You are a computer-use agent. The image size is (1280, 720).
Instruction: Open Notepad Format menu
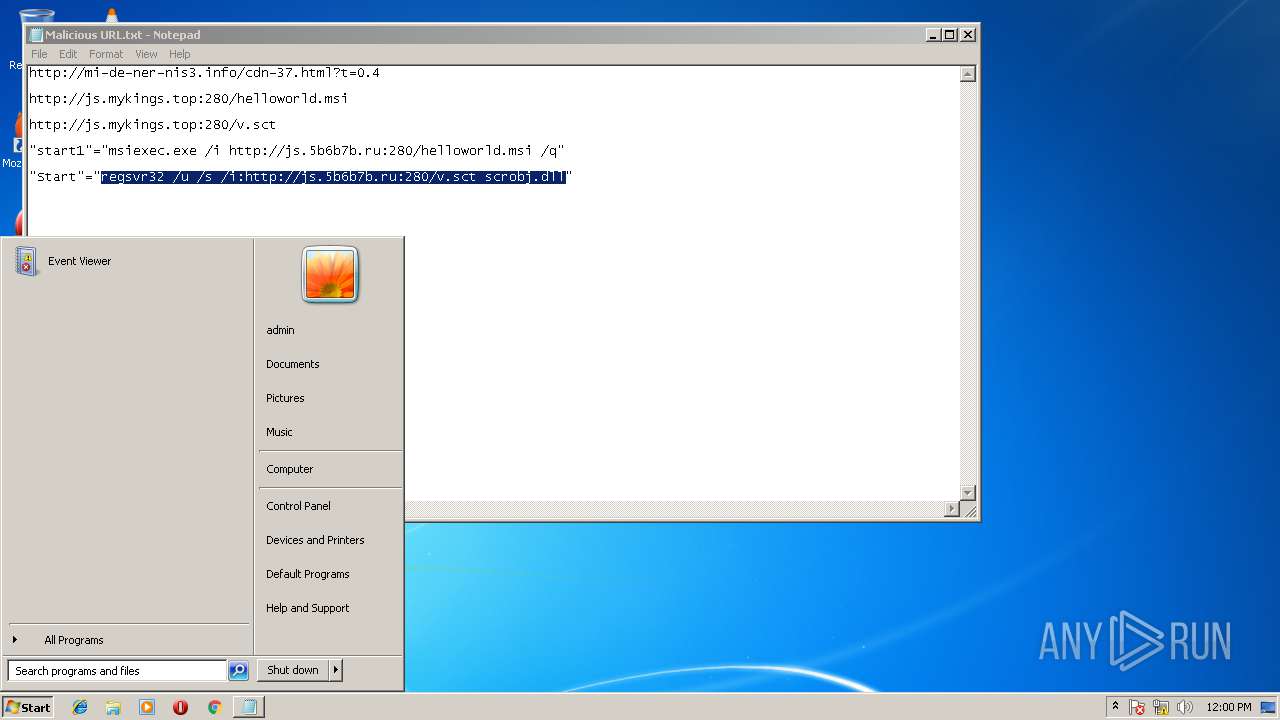(106, 54)
